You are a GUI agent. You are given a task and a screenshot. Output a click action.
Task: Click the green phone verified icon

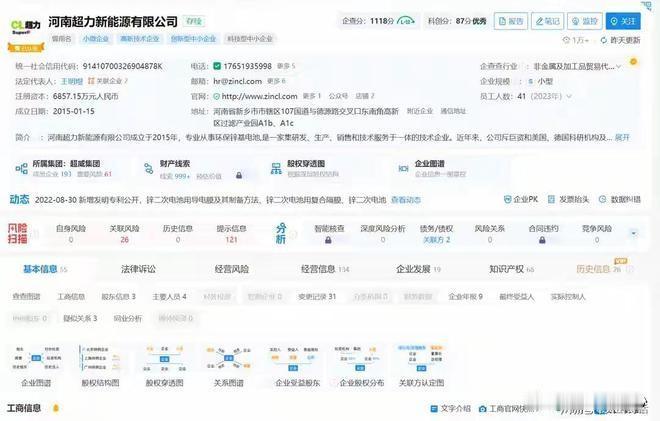[217, 66]
